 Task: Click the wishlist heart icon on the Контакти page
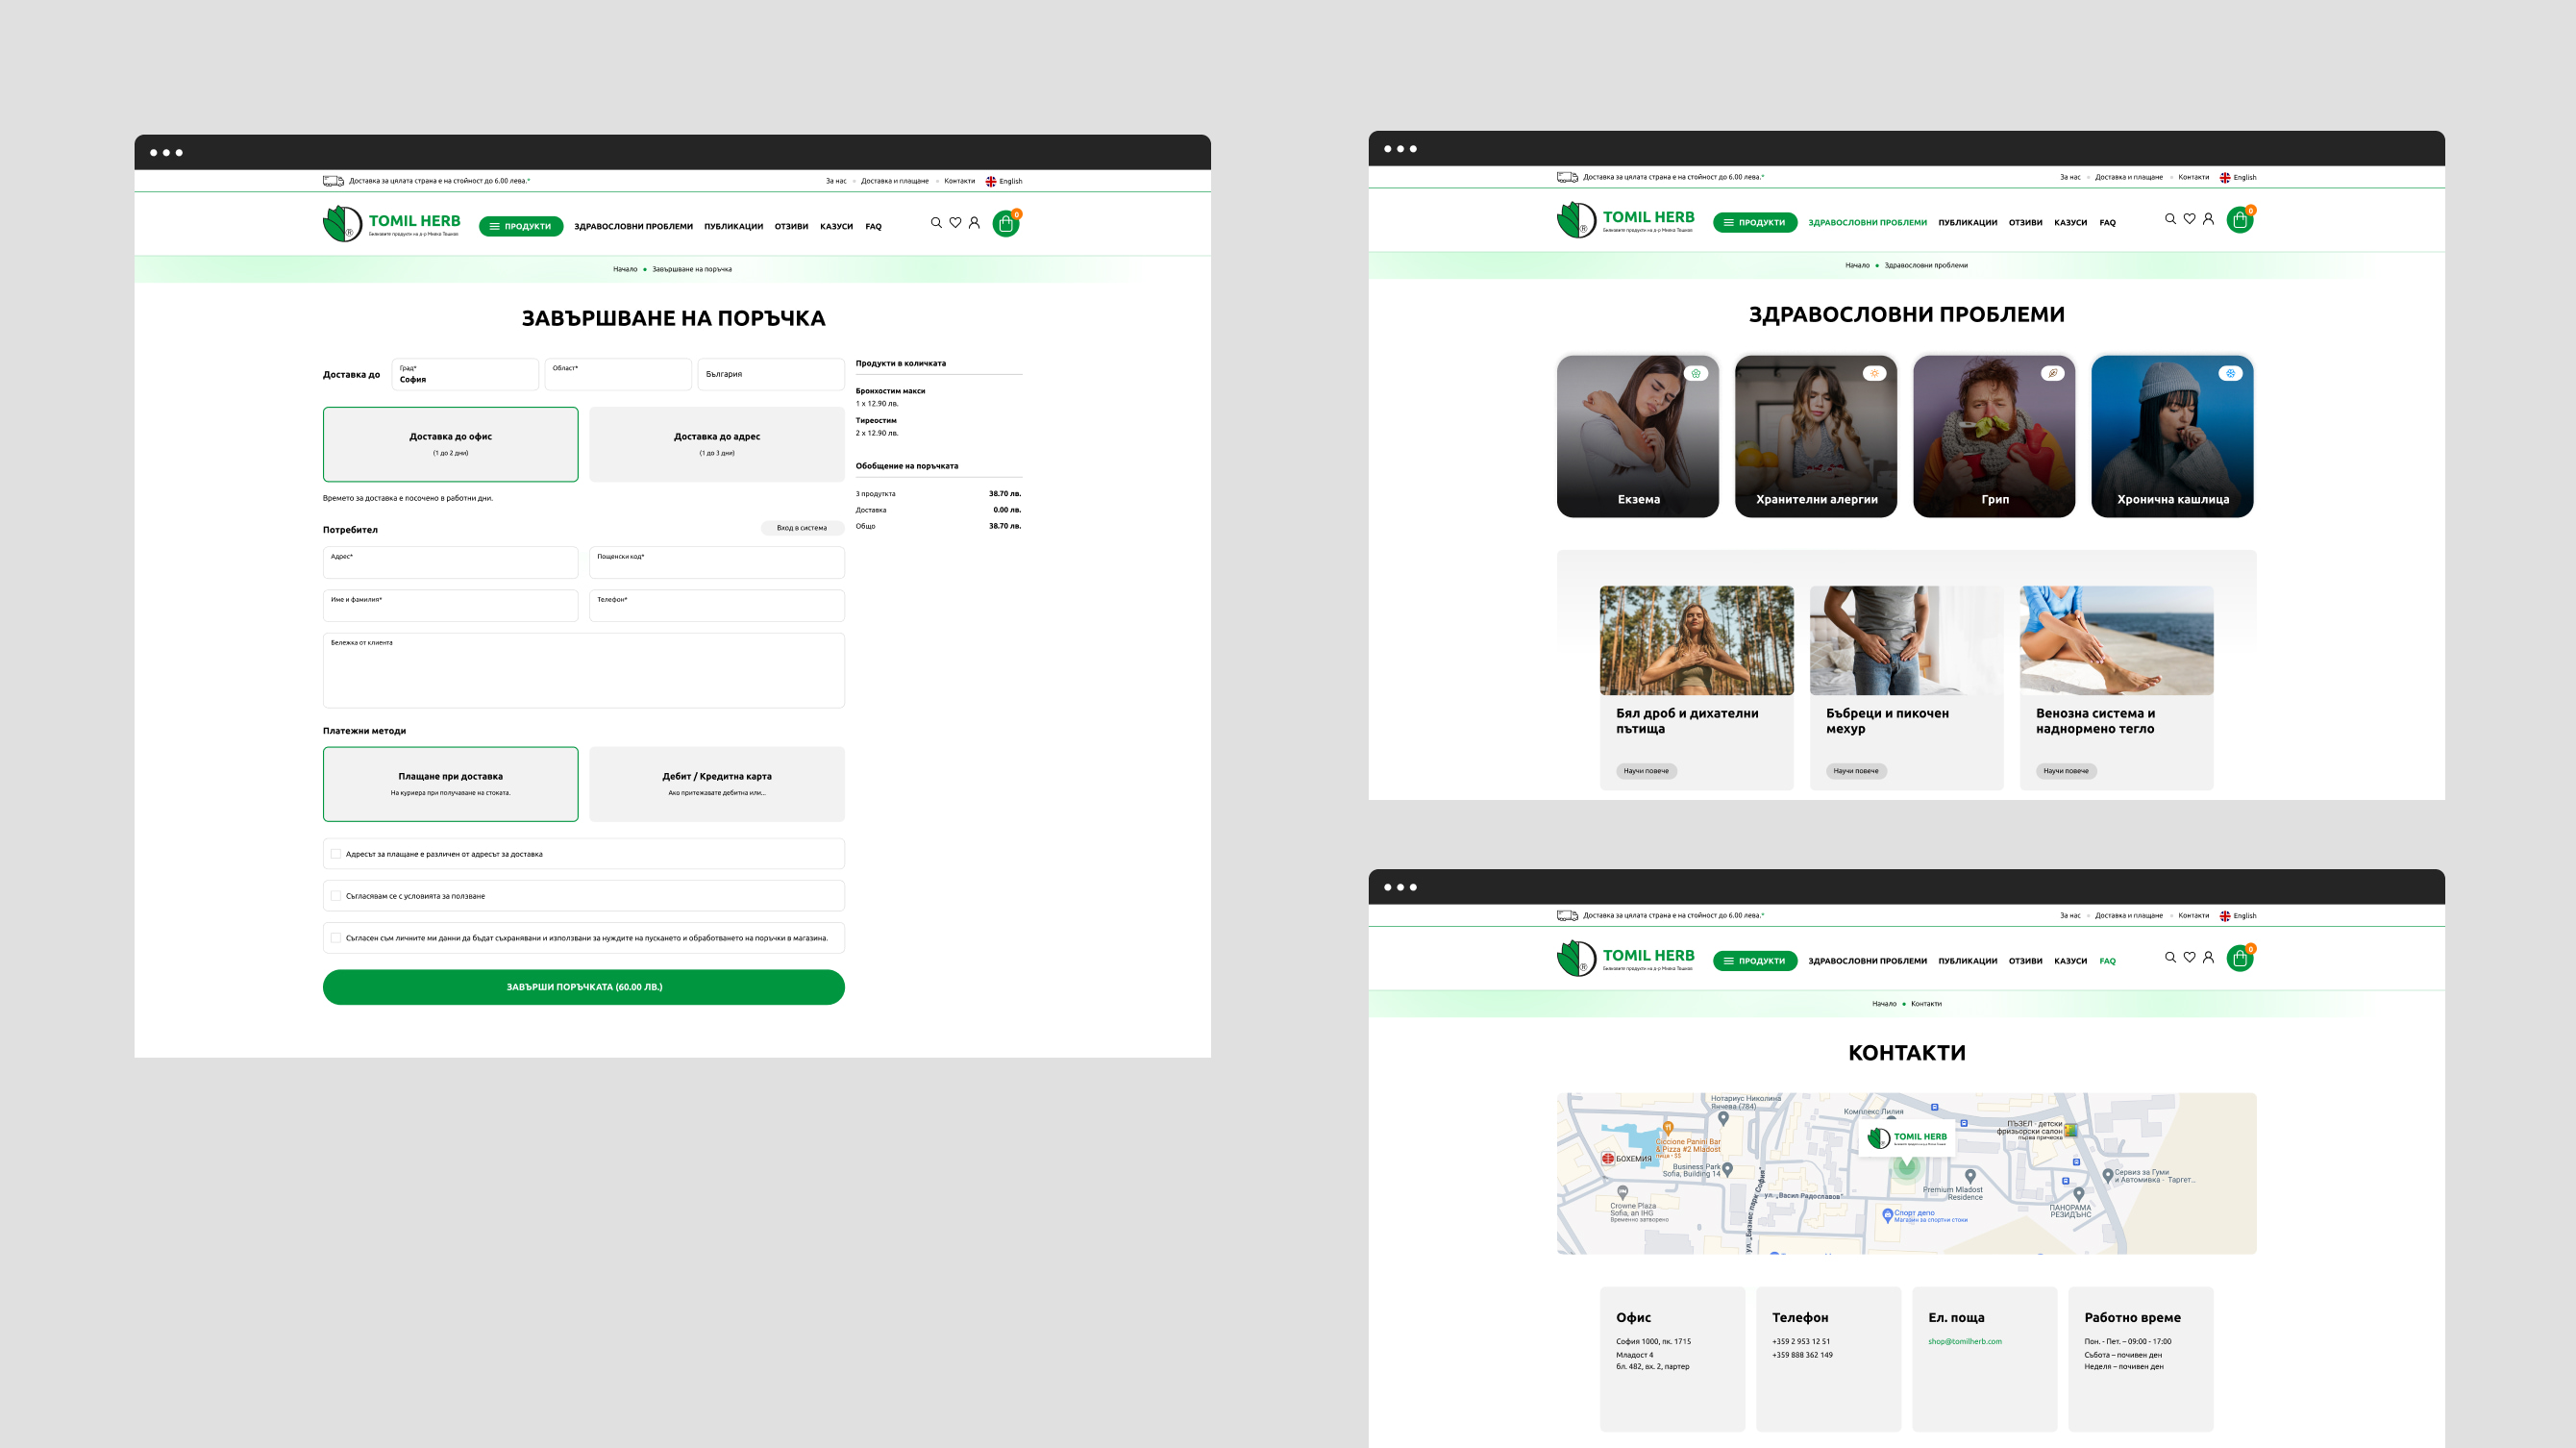2189,957
